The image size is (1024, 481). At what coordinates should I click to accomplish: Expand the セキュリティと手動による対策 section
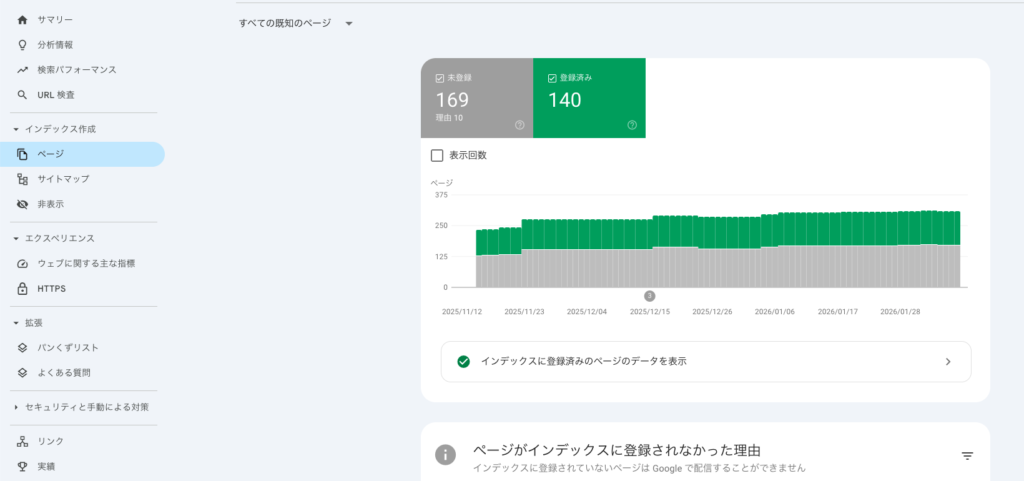click(x=16, y=407)
